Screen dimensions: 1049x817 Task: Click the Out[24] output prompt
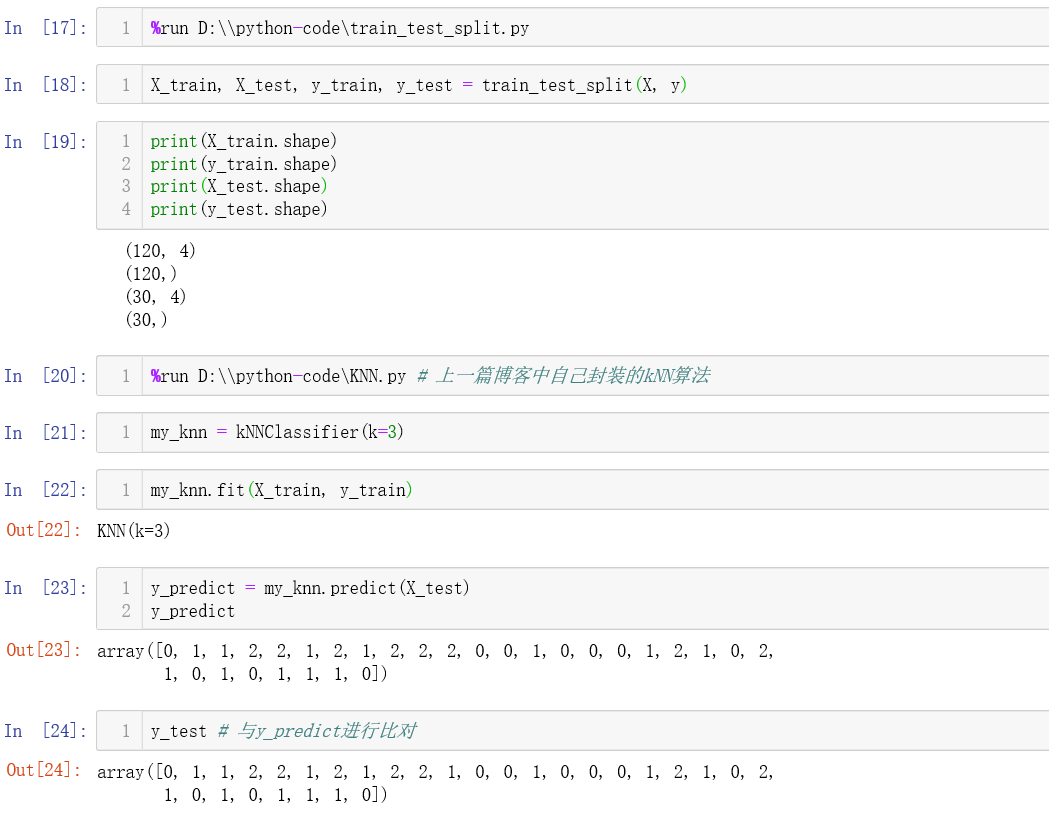pyautogui.click(x=45, y=770)
